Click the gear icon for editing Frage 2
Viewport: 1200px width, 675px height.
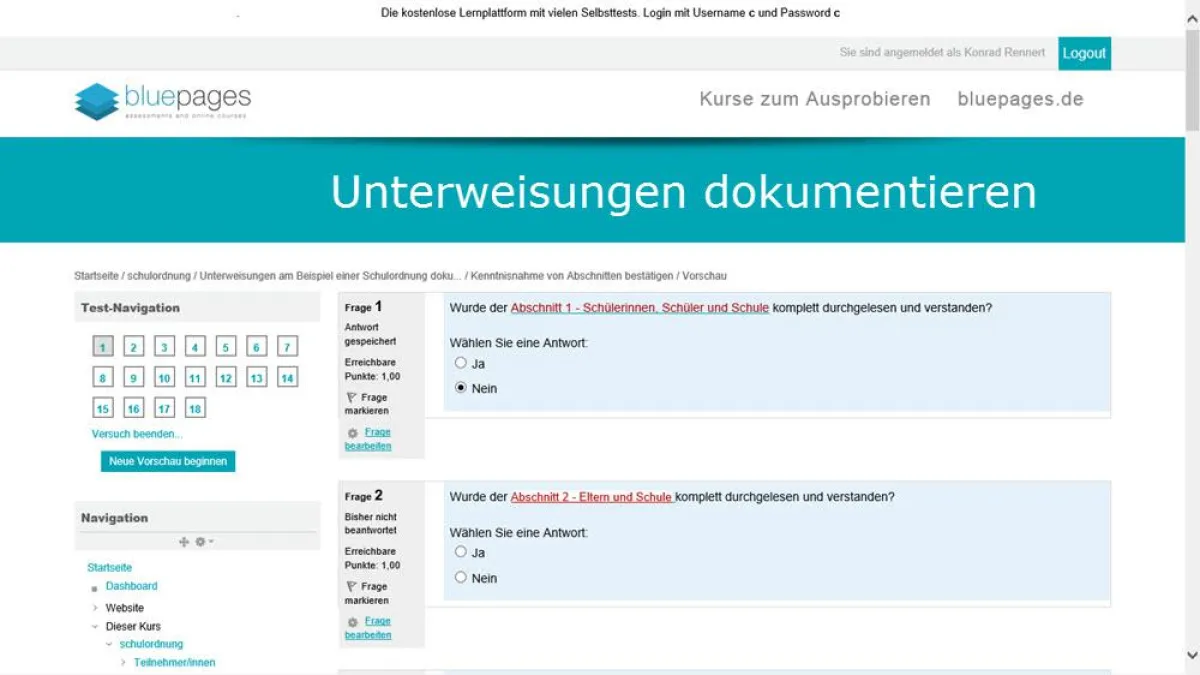352,621
